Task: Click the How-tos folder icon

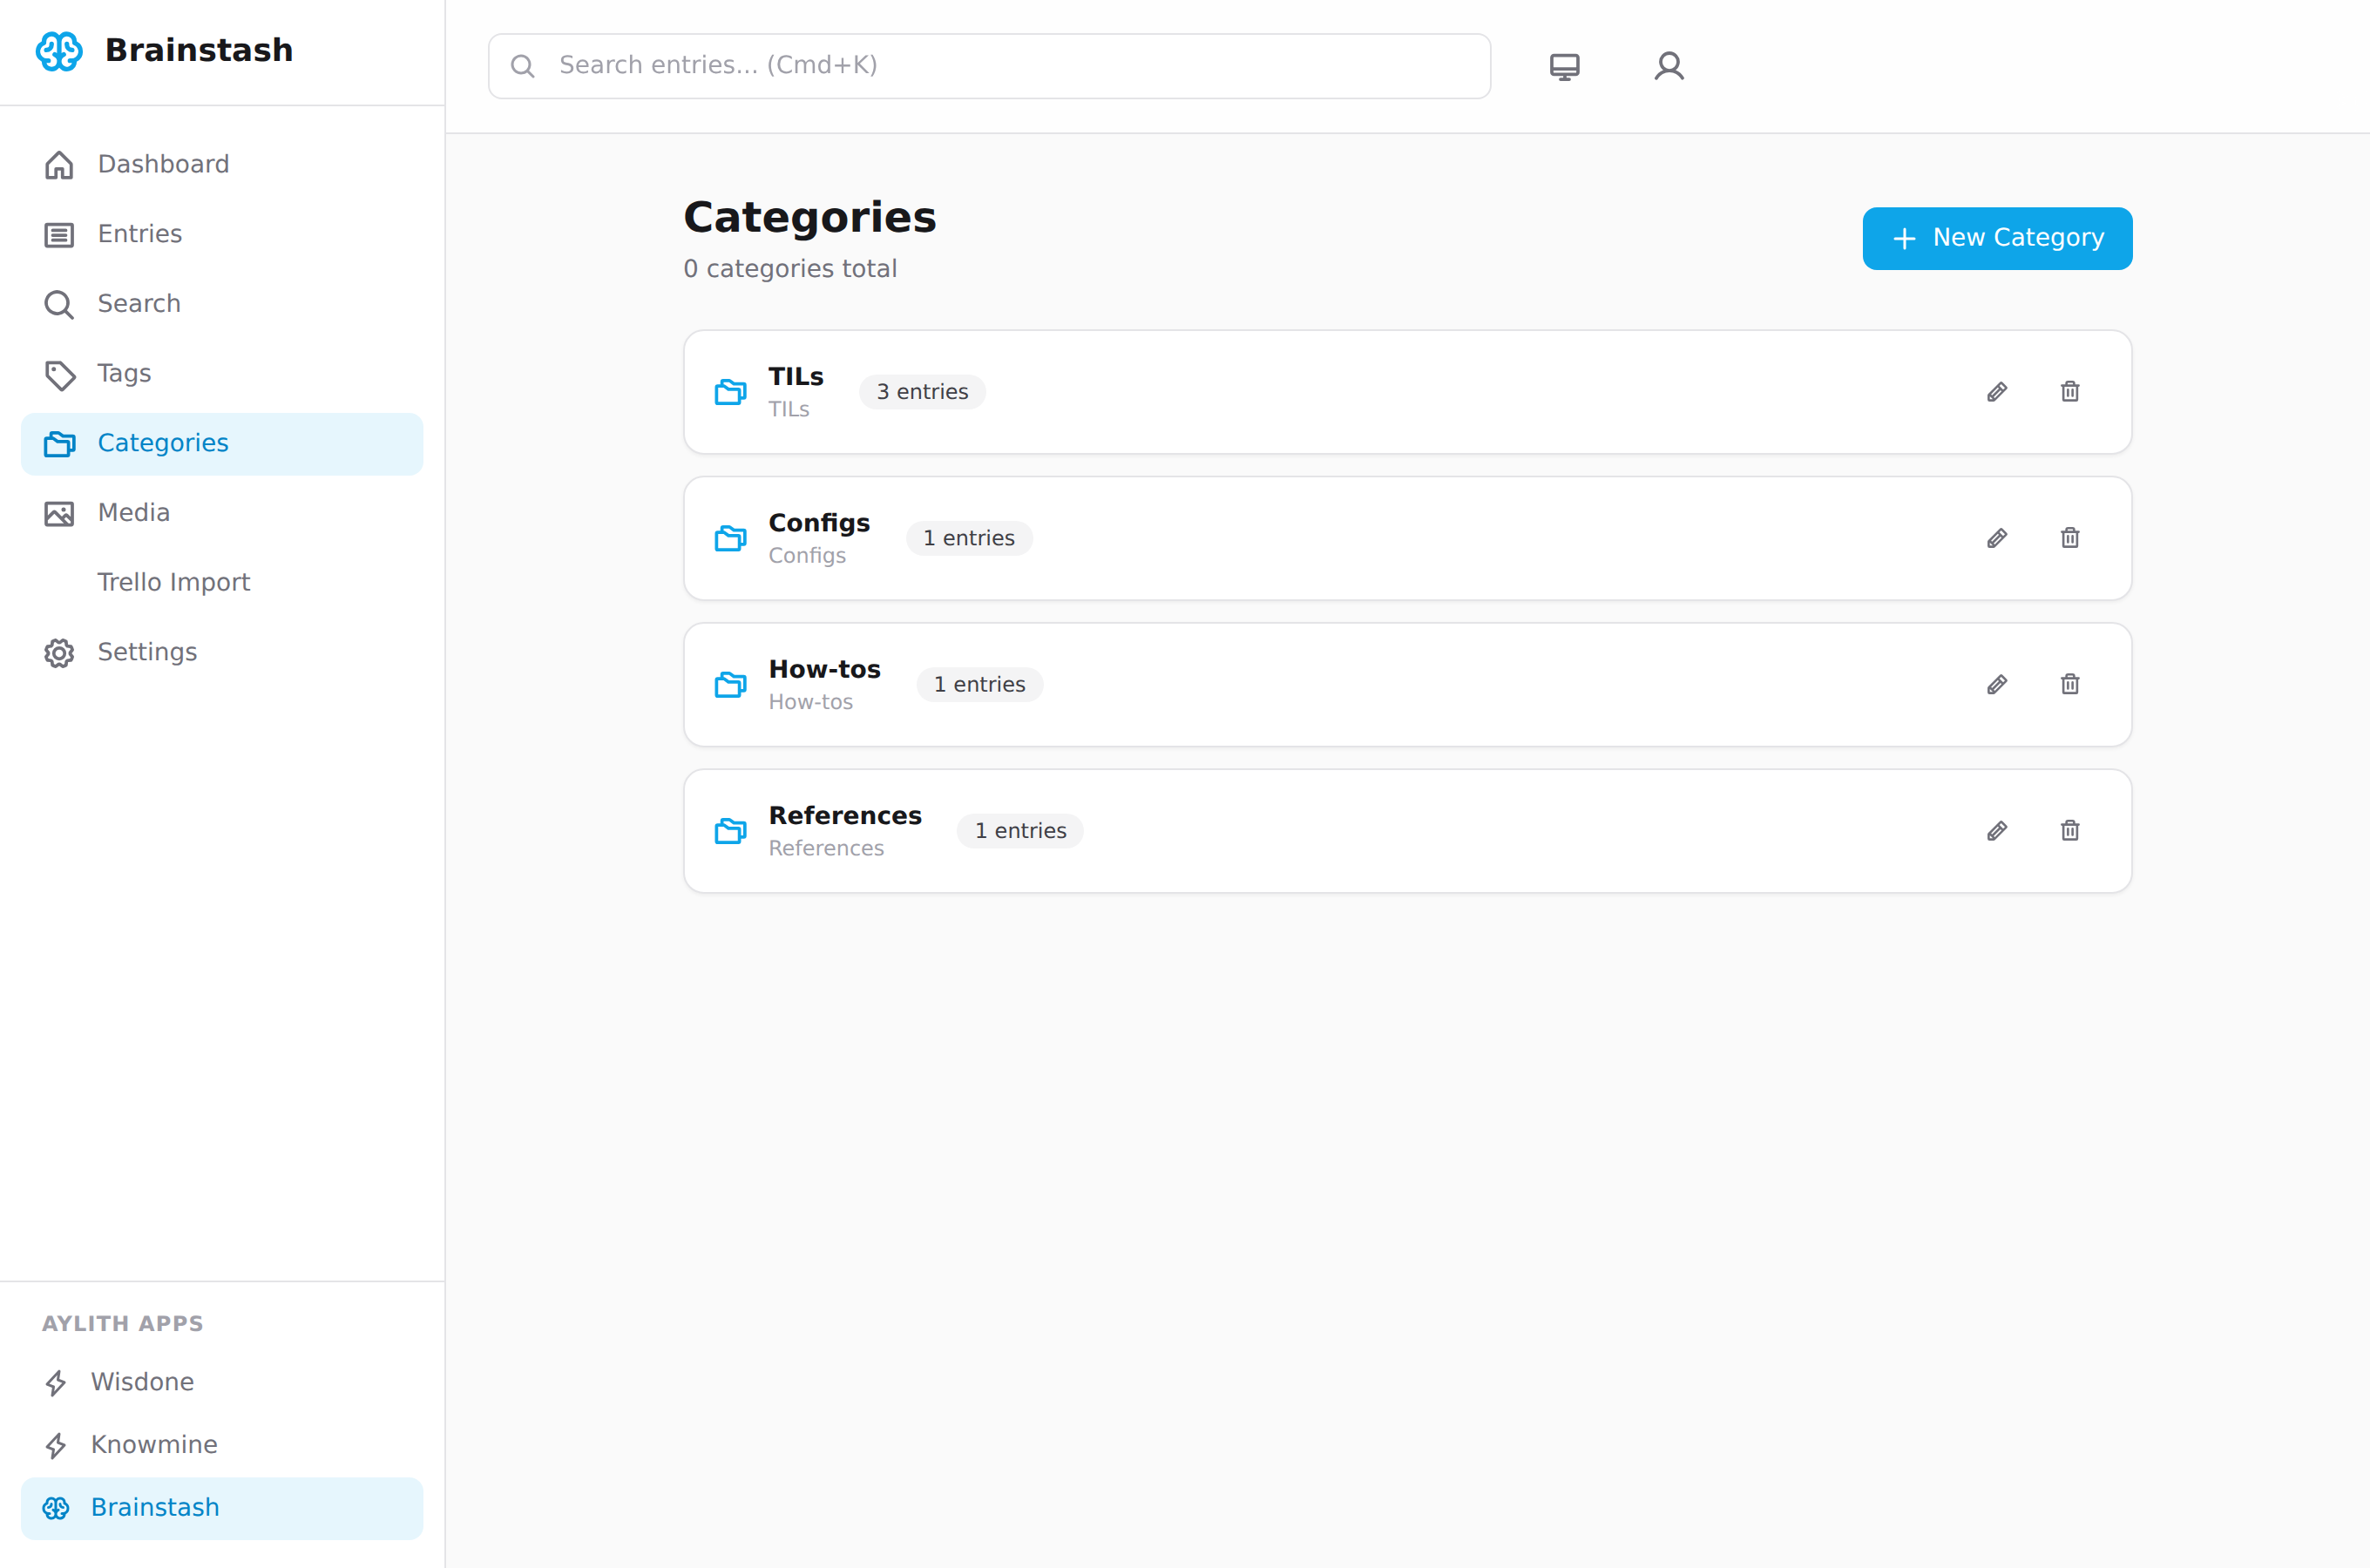Action: [x=730, y=685]
